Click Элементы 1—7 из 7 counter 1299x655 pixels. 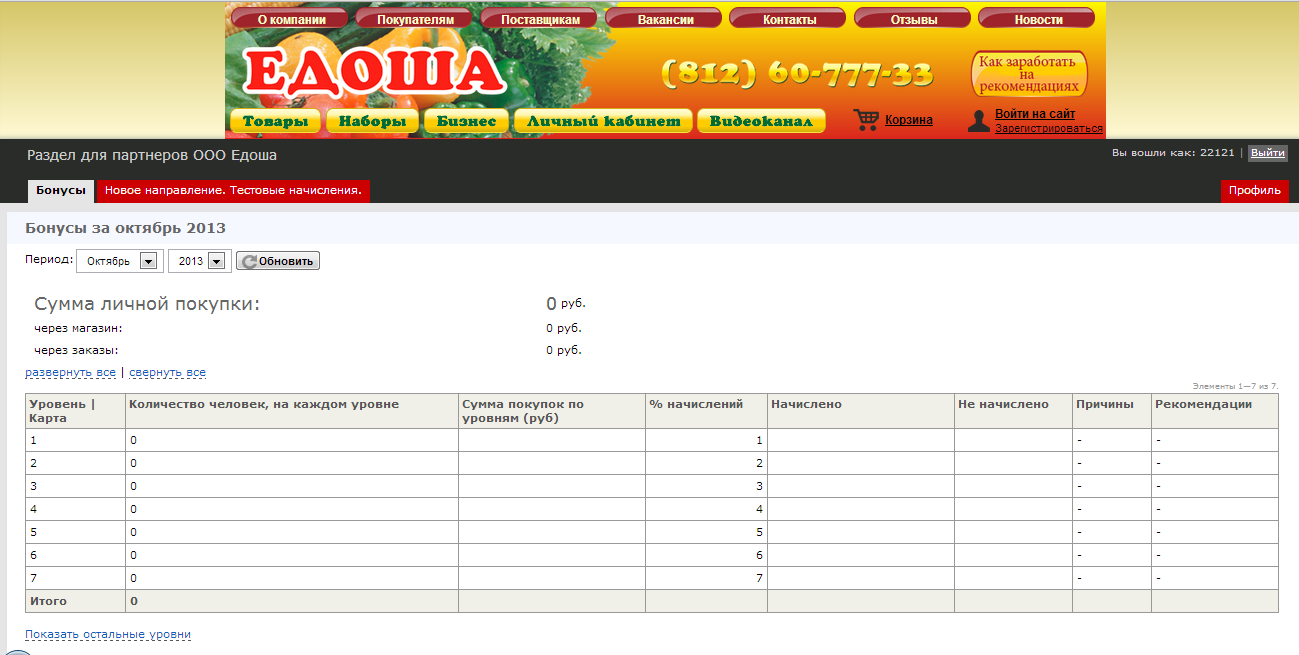pos(1235,386)
